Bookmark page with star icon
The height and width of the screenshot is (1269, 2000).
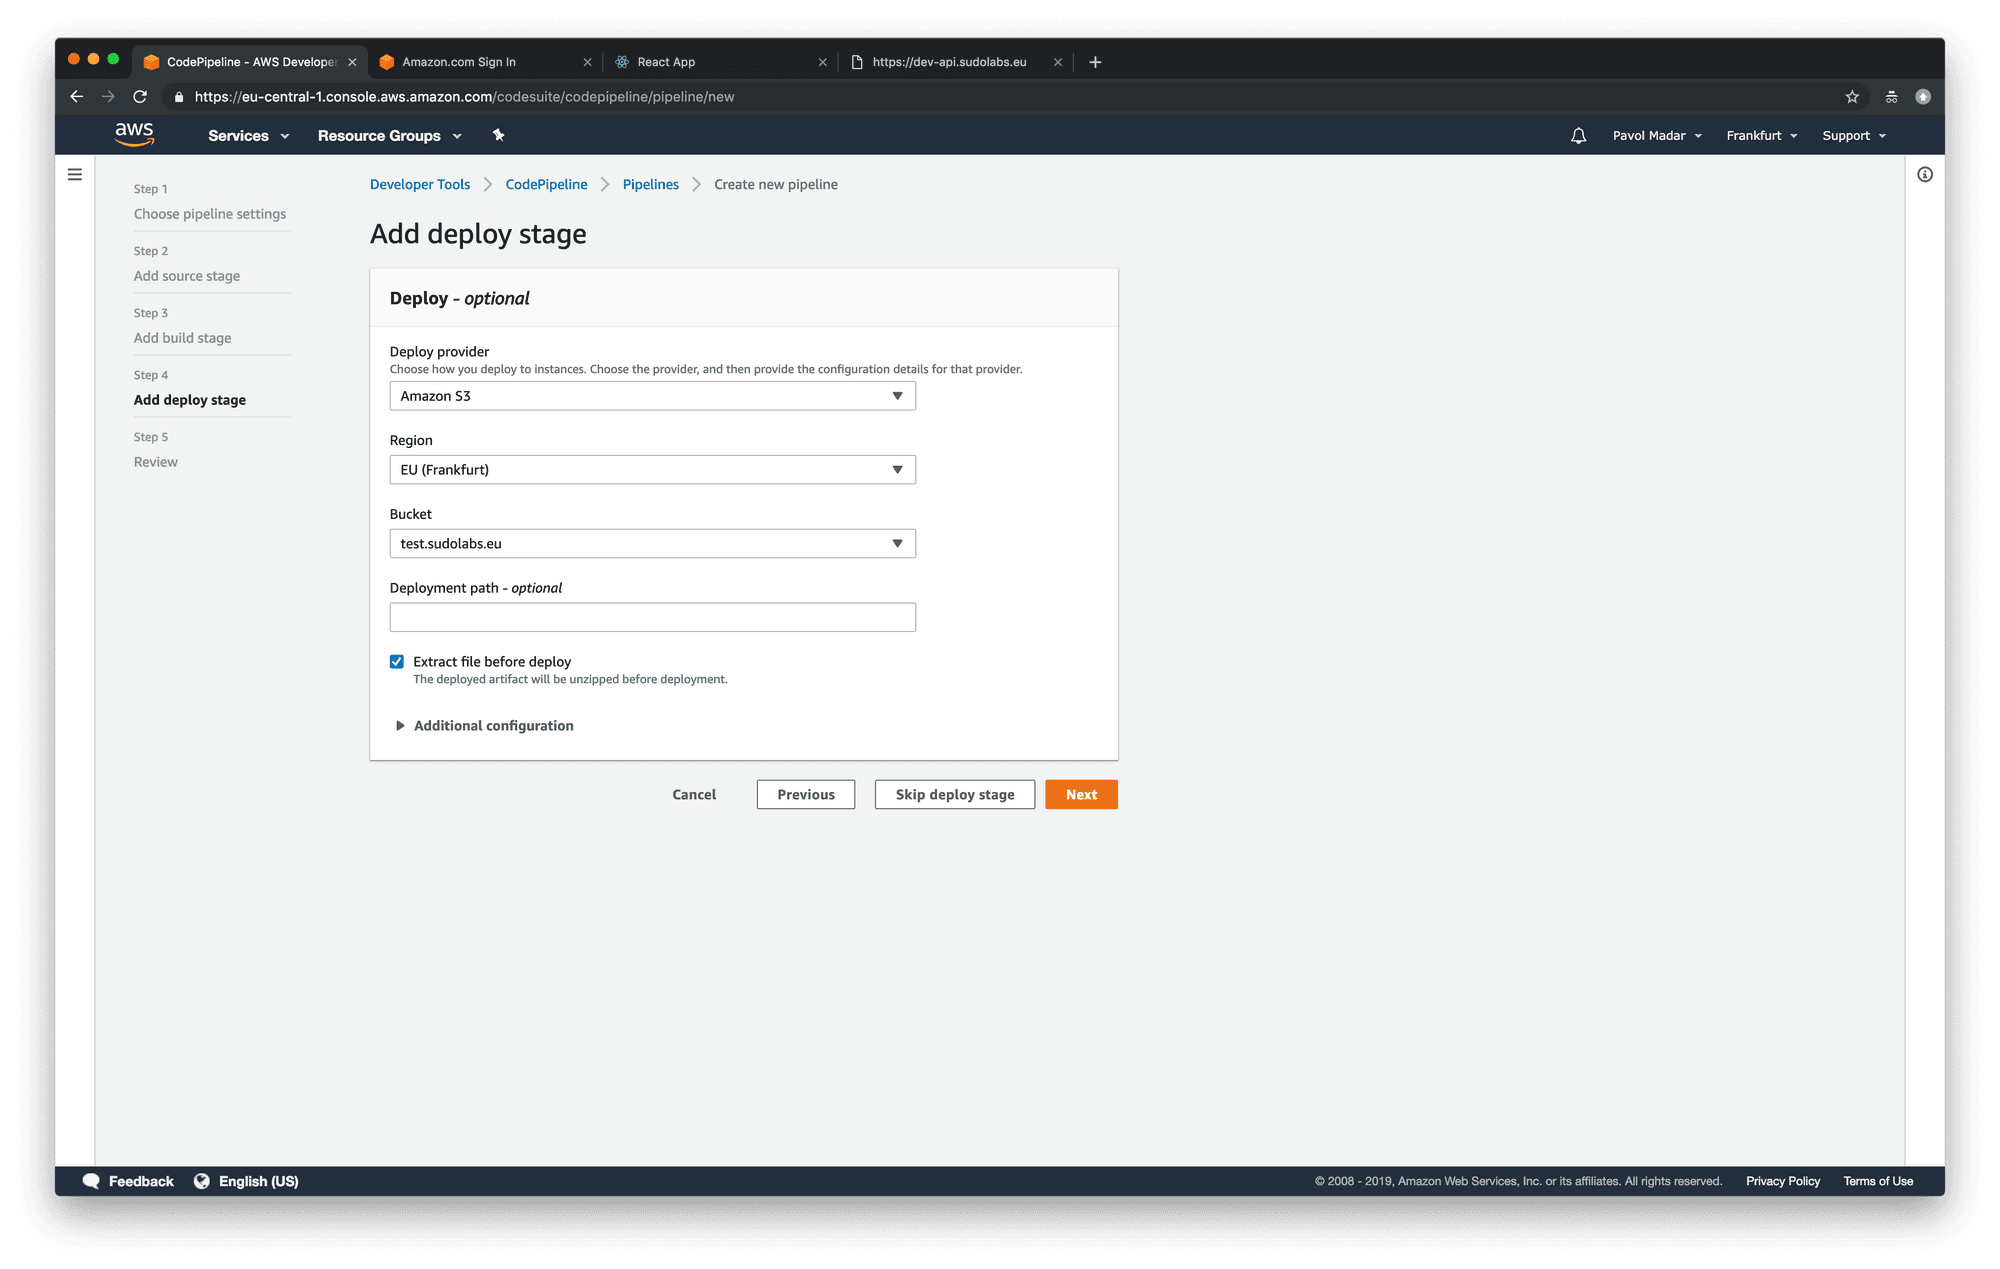(1852, 96)
